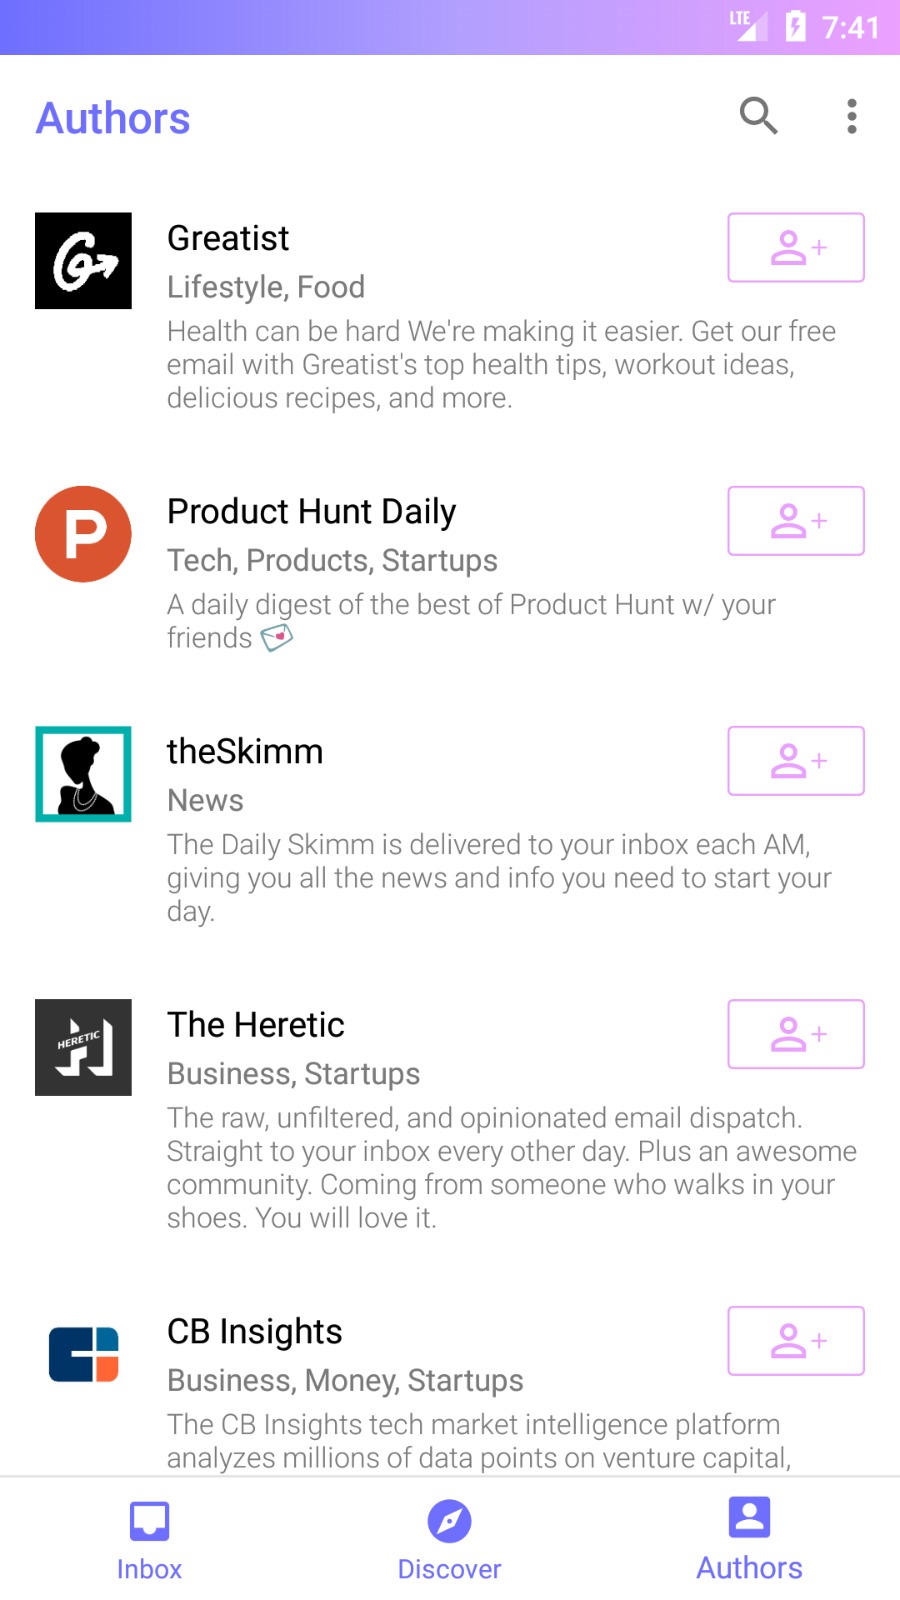Go to the Discover tab
This screenshot has height=1600, width=900.
(449, 1540)
